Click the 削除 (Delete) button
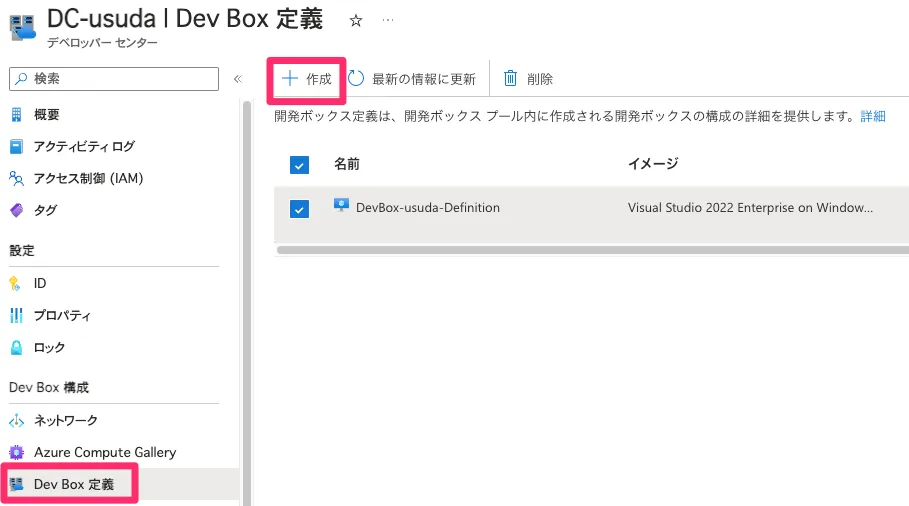 point(528,79)
